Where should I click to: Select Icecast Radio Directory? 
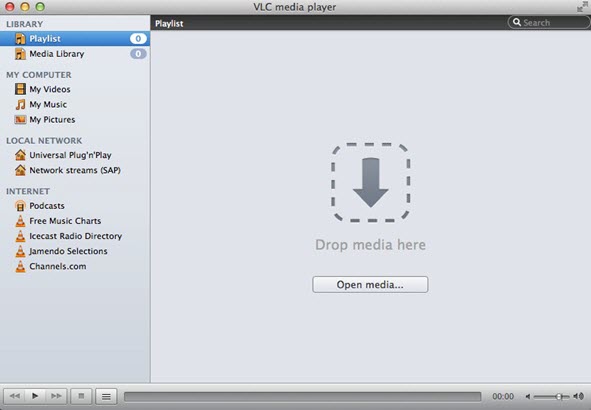click(x=75, y=236)
